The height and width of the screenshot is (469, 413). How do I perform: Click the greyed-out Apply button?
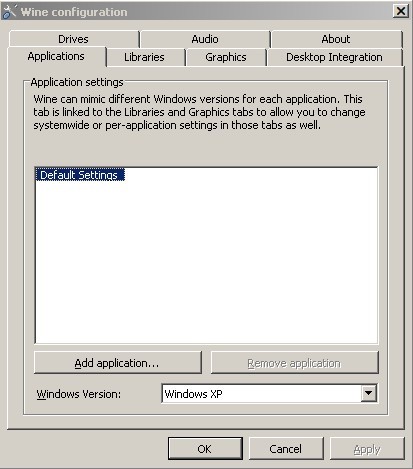(367, 449)
